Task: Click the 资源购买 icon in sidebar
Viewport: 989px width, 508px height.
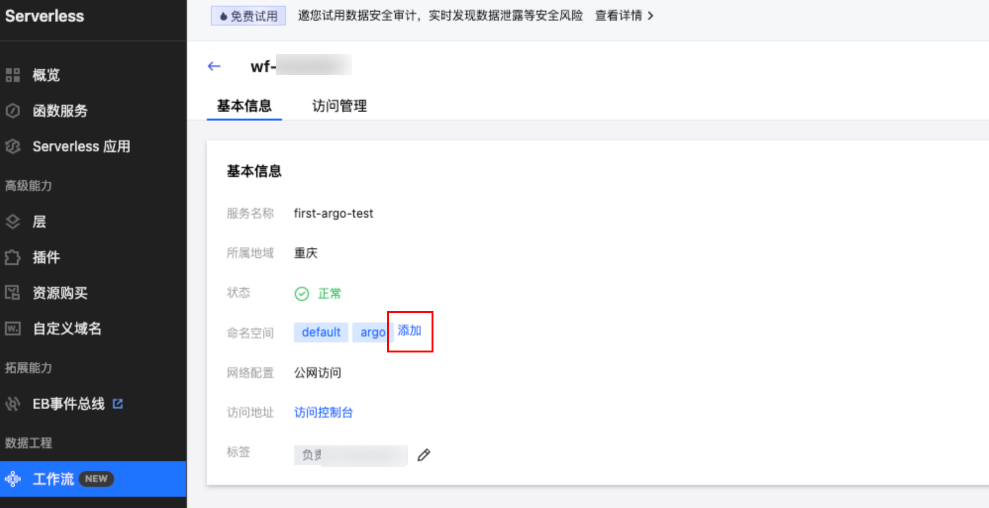Action: tap(13, 293)
